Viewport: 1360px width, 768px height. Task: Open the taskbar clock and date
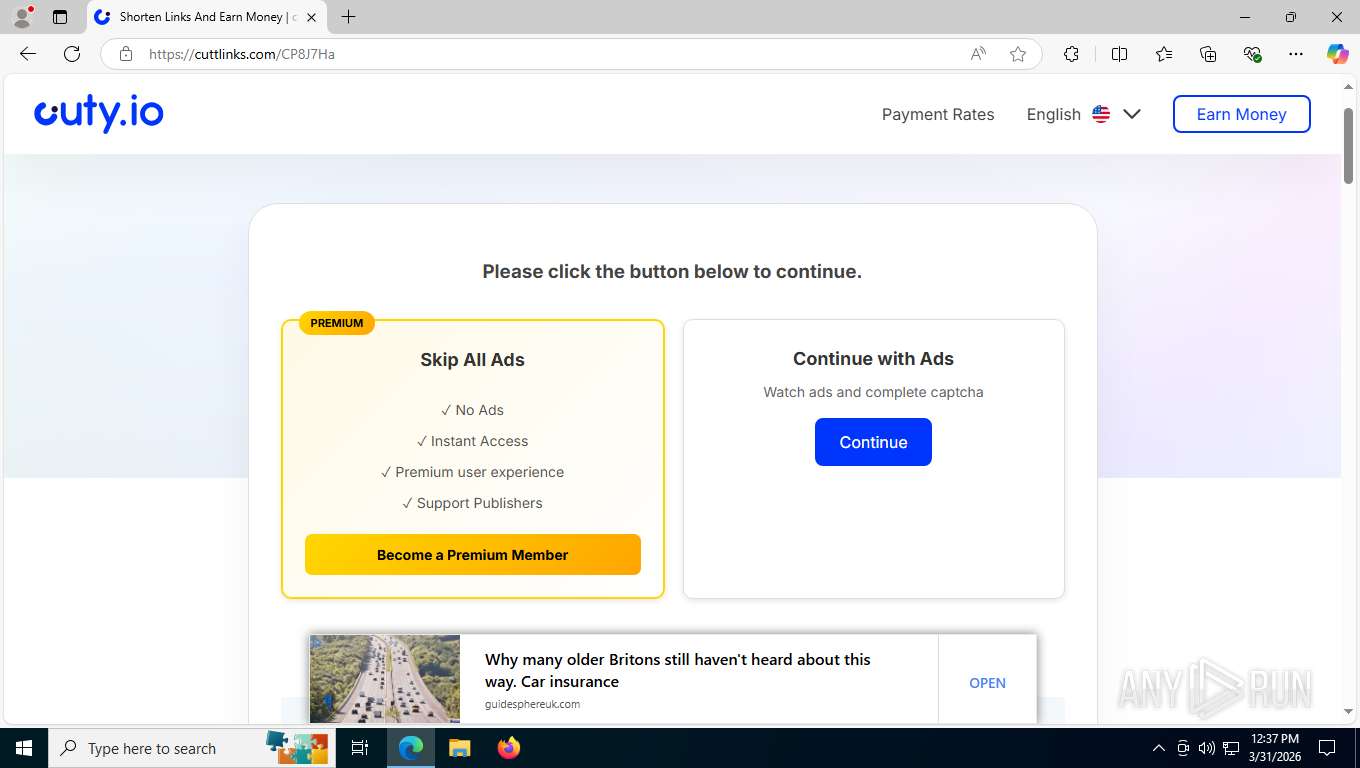(x=1275, y=748)
